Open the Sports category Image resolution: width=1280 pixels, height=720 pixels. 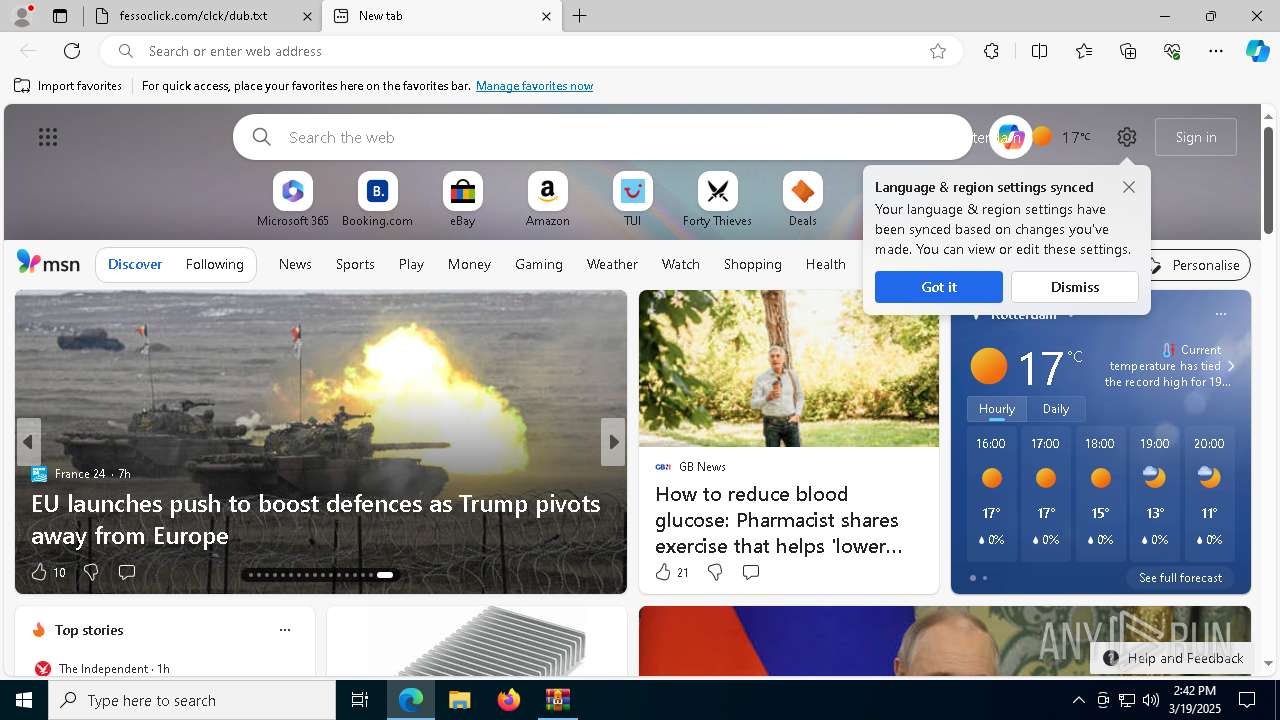point(355,264)
